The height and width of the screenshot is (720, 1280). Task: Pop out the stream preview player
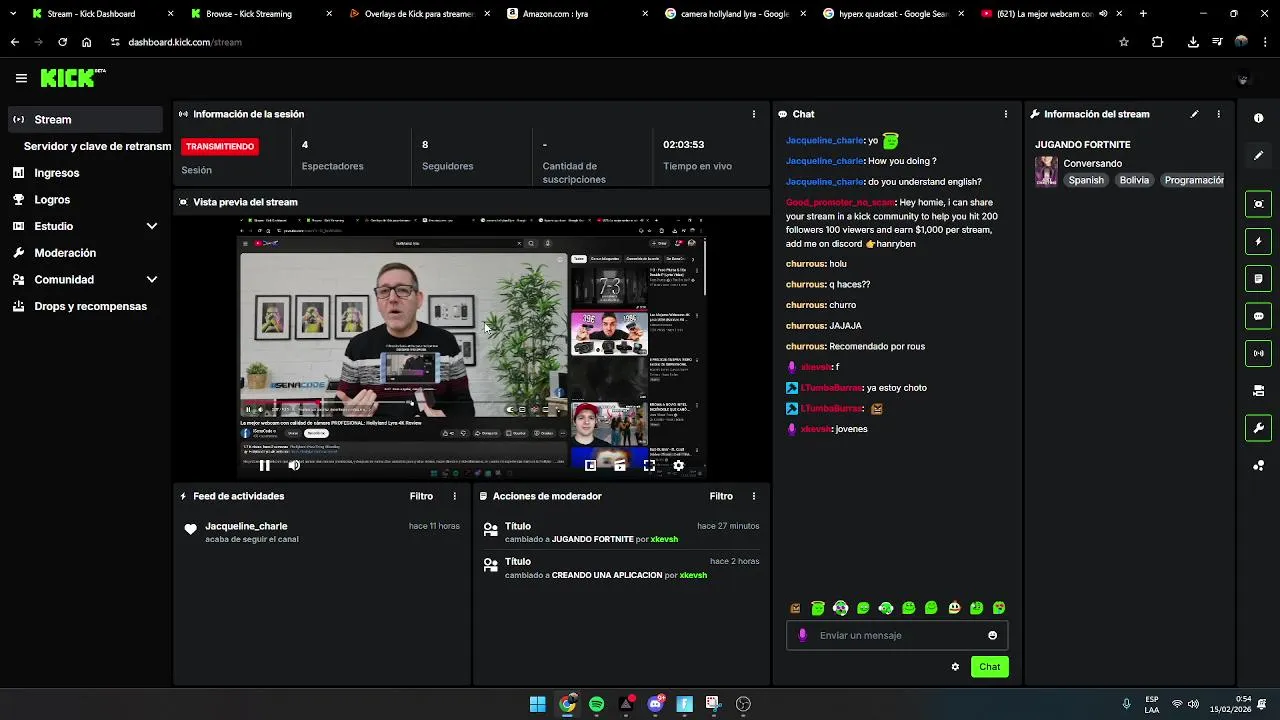pyautogui.click(x=591, y=465)
